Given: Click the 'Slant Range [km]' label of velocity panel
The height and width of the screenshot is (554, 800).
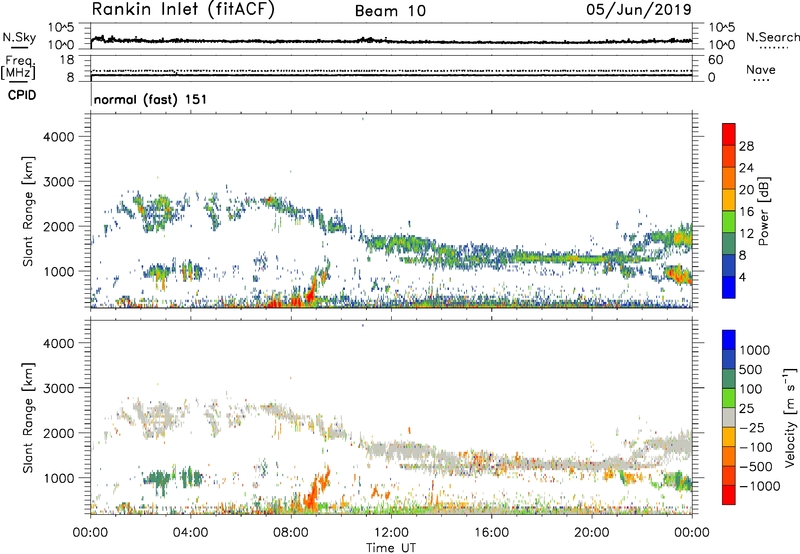Looking at the screenshot, I should coord(28,418).
